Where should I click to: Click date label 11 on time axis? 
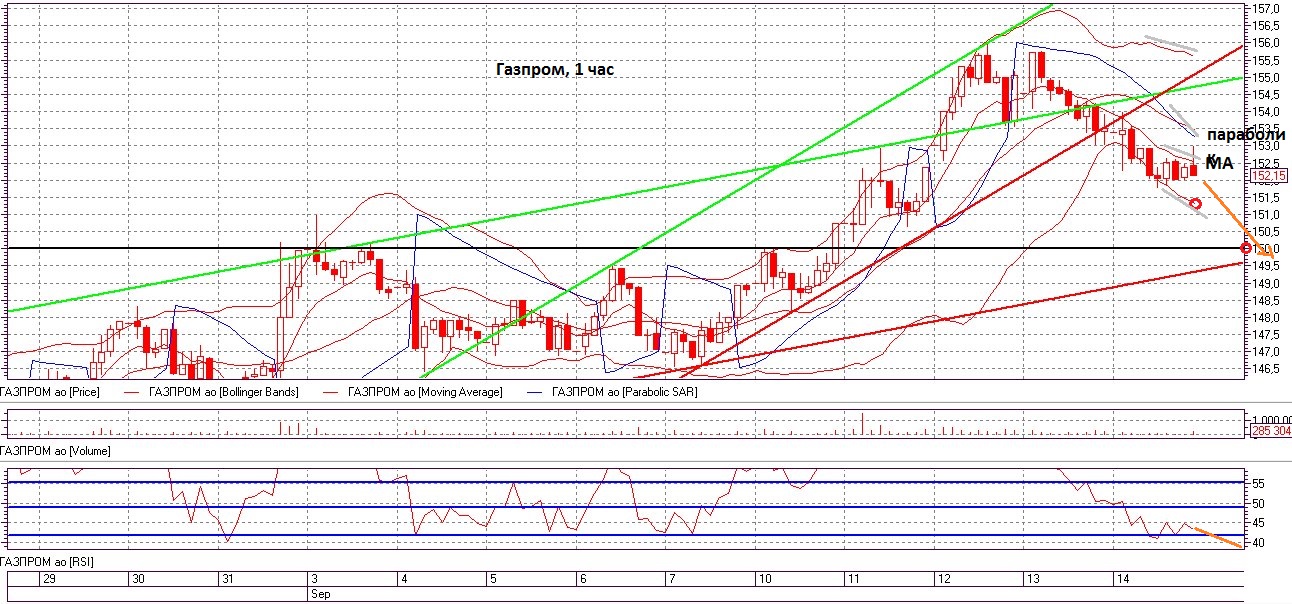(853, 579)
